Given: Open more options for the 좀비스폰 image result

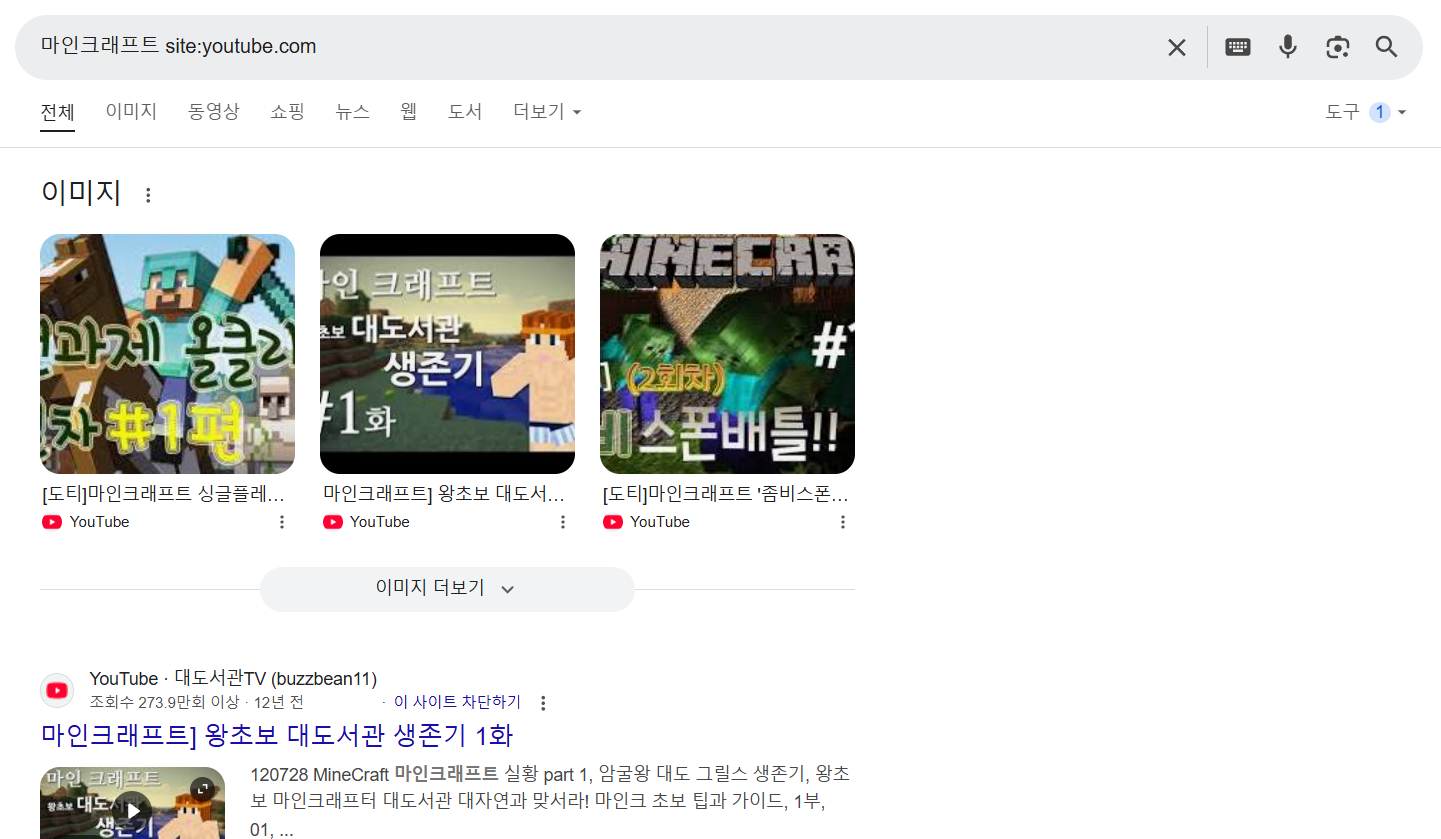Looking at the screenshot, I should (x=843, y=522).
